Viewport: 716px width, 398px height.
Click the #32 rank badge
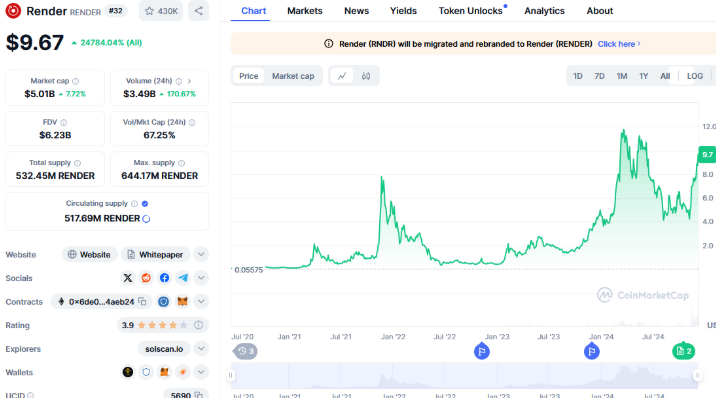tap(116, 10)
